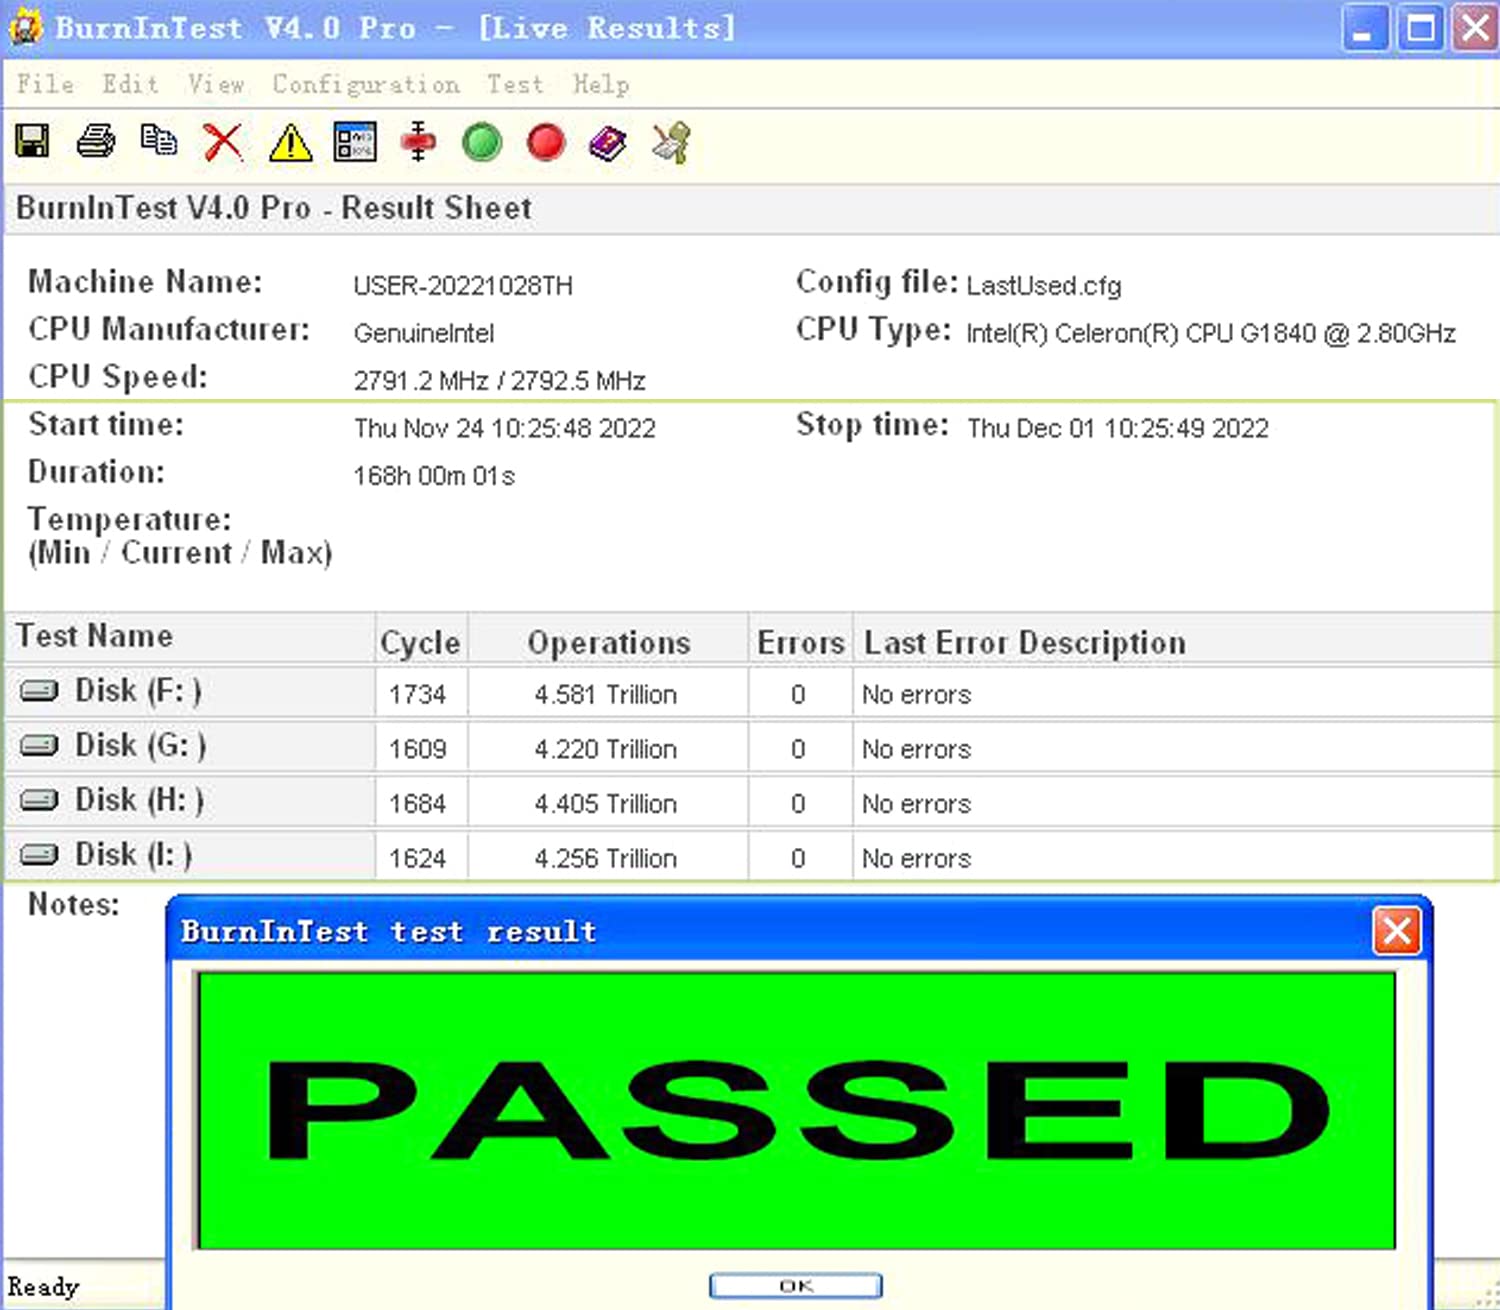Click the Disk (F:) drive icon
Image resolution: width=1500 pixels, height=1310 pixels.
39,691
